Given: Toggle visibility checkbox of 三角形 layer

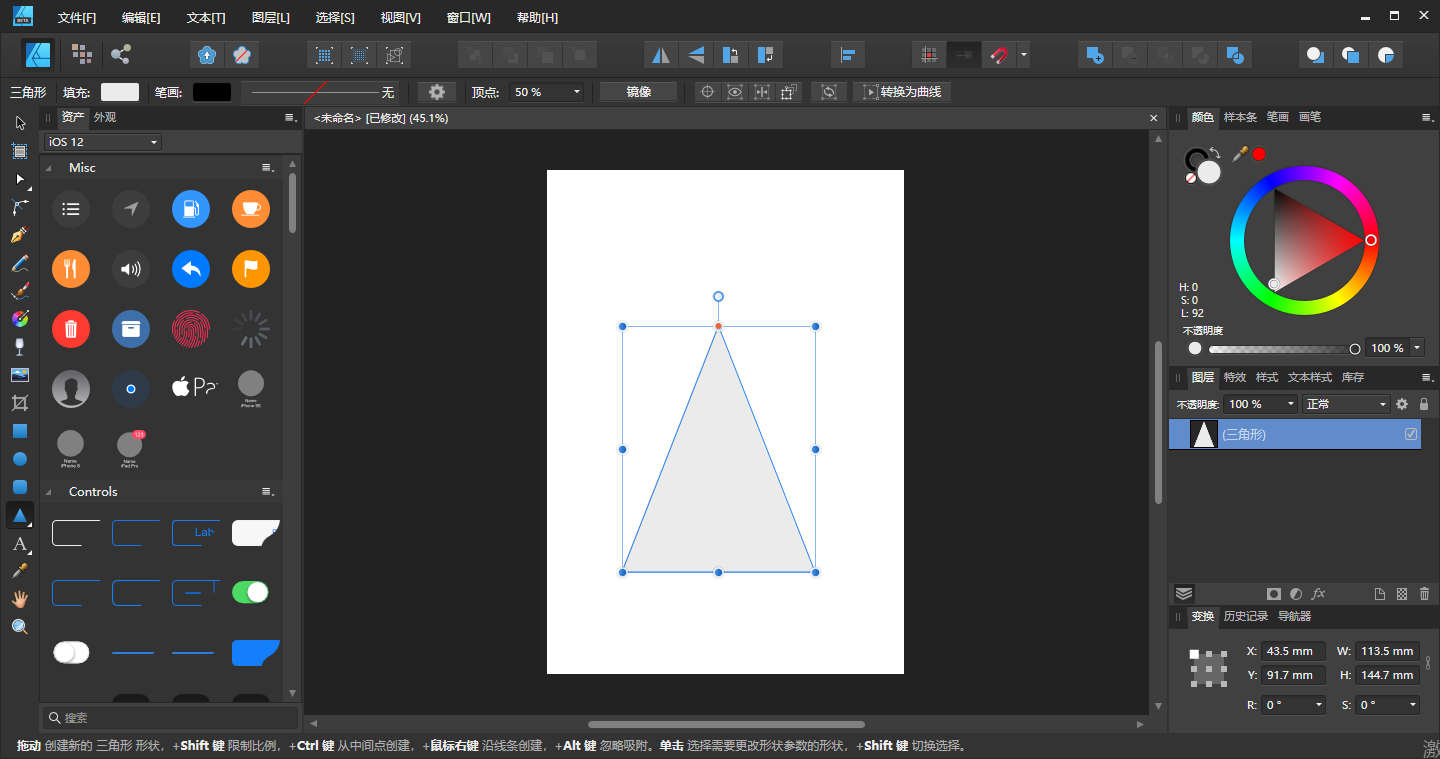Looking at the screenshot, I should click(1411, 434).
